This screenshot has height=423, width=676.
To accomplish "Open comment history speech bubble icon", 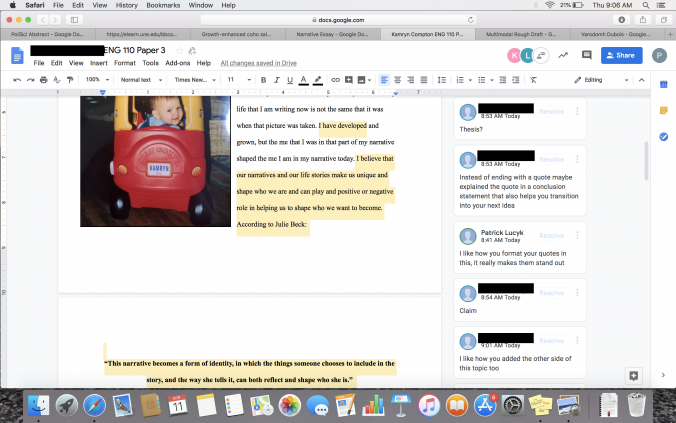I will pyautogui.click(x=586, y=55).
